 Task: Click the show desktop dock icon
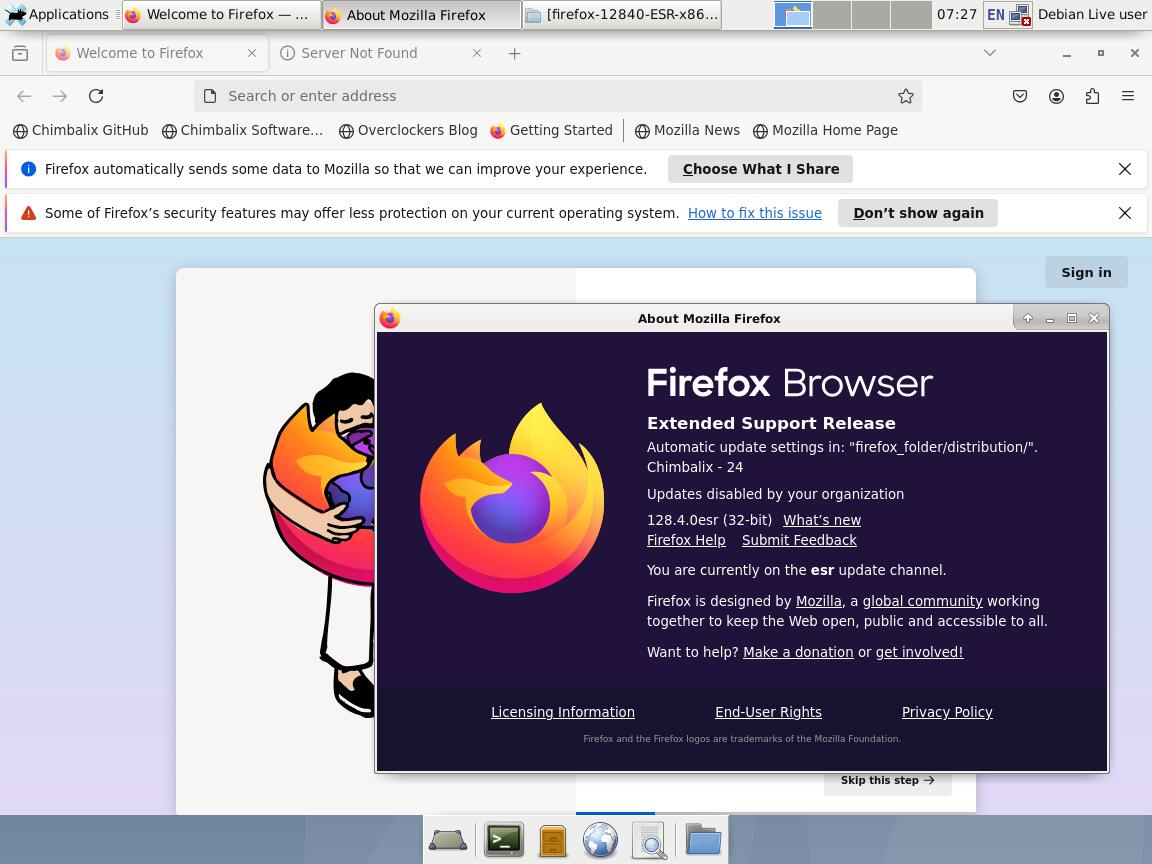(448, 840)
